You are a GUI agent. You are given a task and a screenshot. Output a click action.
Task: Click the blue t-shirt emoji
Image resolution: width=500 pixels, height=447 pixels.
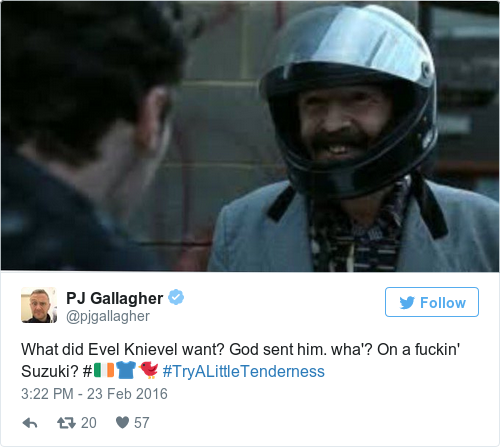point(126,370)
